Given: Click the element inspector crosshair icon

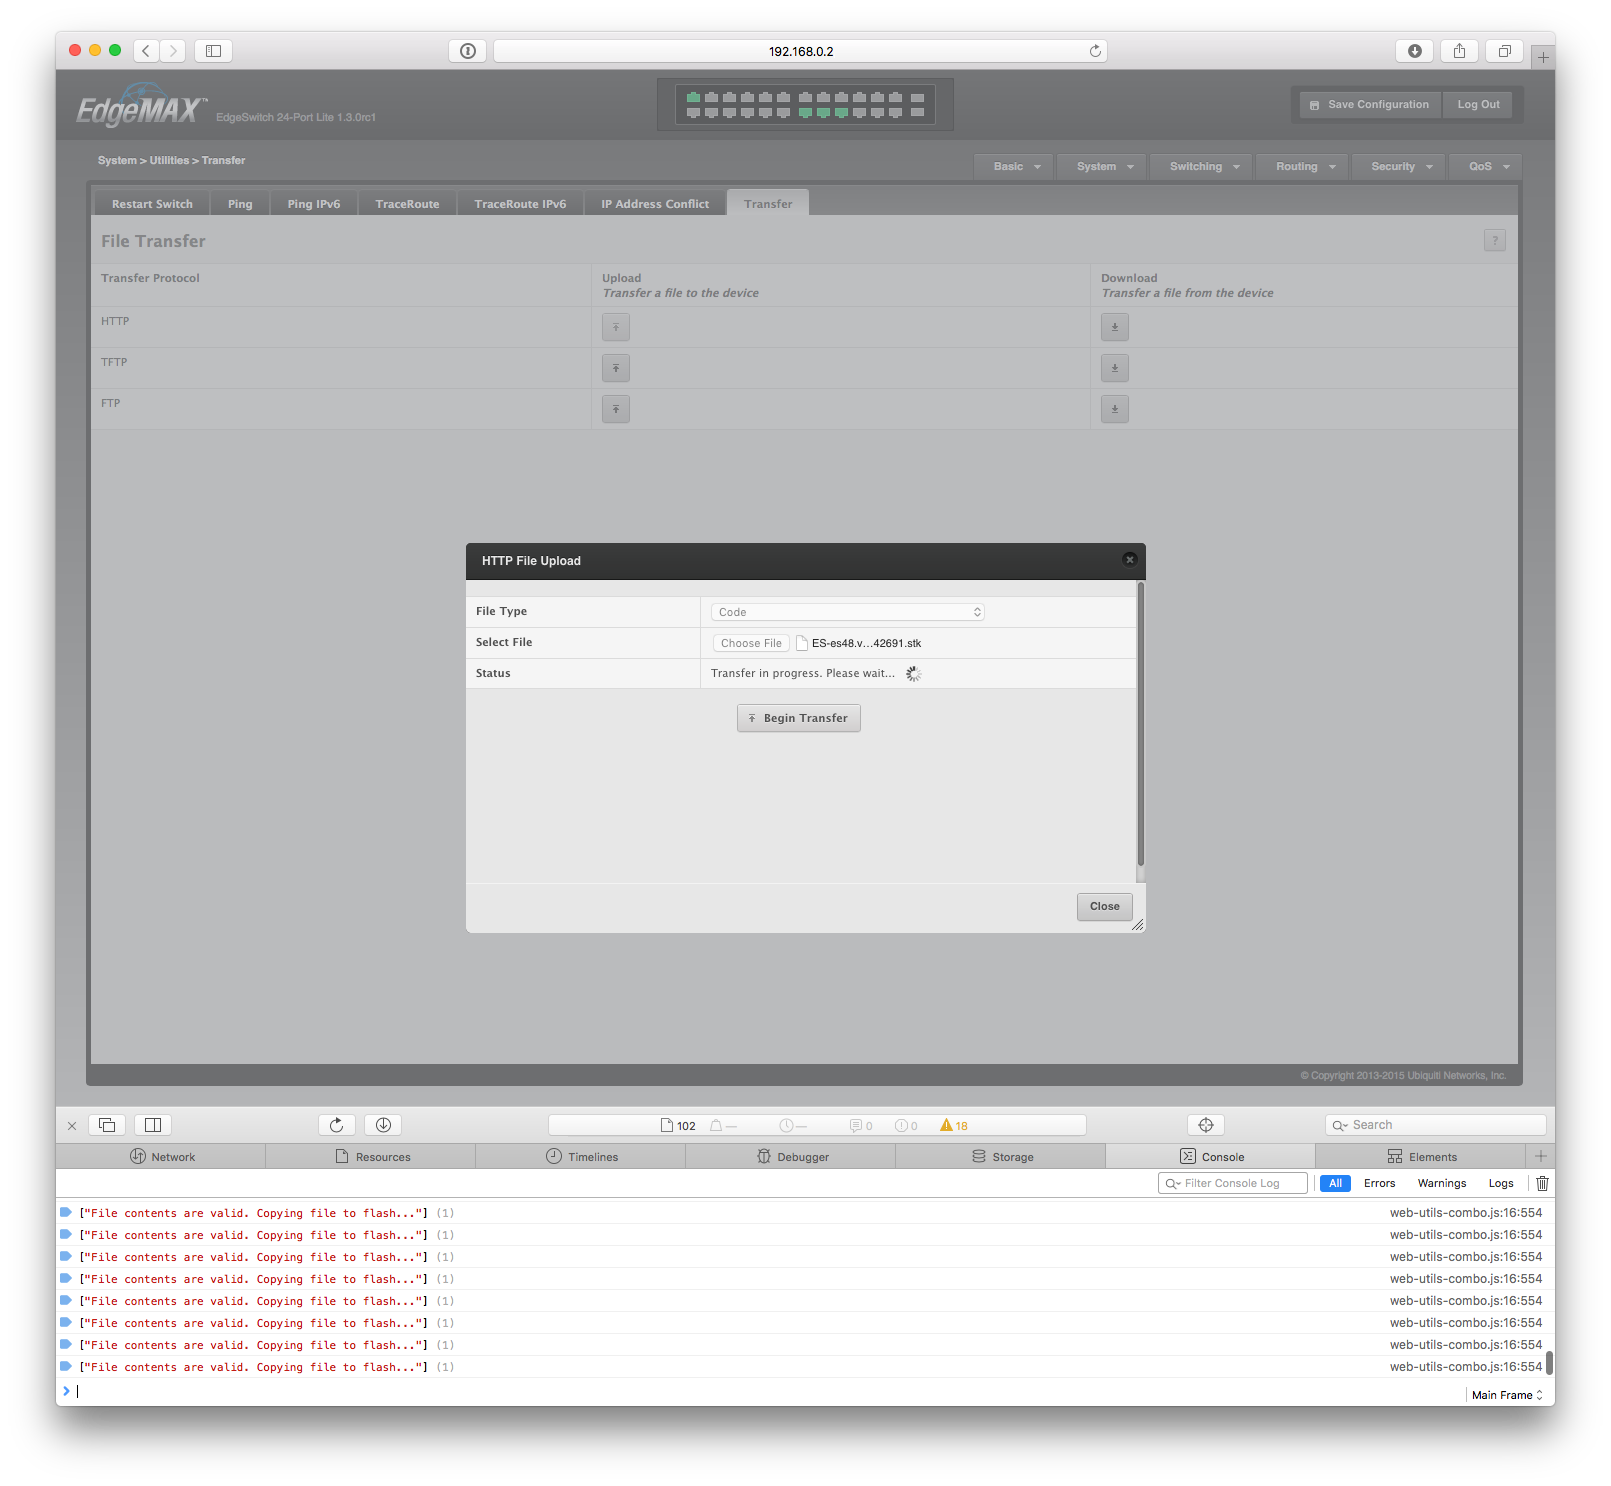Looking at the screenshot, I should (x=1205, y=1125).
